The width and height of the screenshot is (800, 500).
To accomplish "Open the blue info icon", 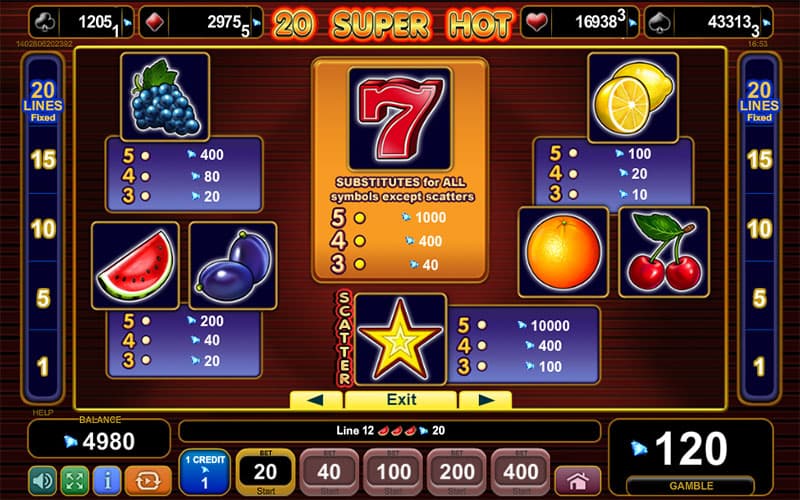I will click(107, 480).
